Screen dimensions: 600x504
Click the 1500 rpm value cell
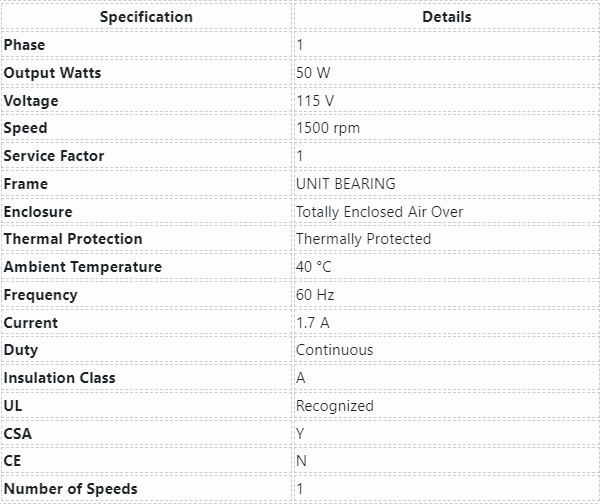[328, 128]
